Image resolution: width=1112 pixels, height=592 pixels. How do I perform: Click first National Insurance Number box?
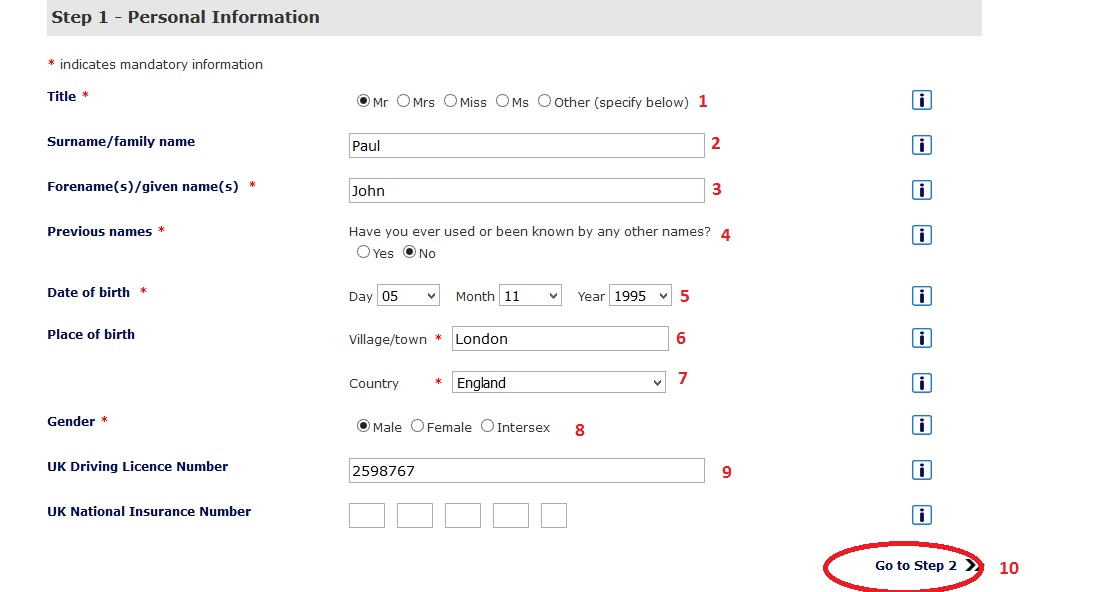point(367,515)
